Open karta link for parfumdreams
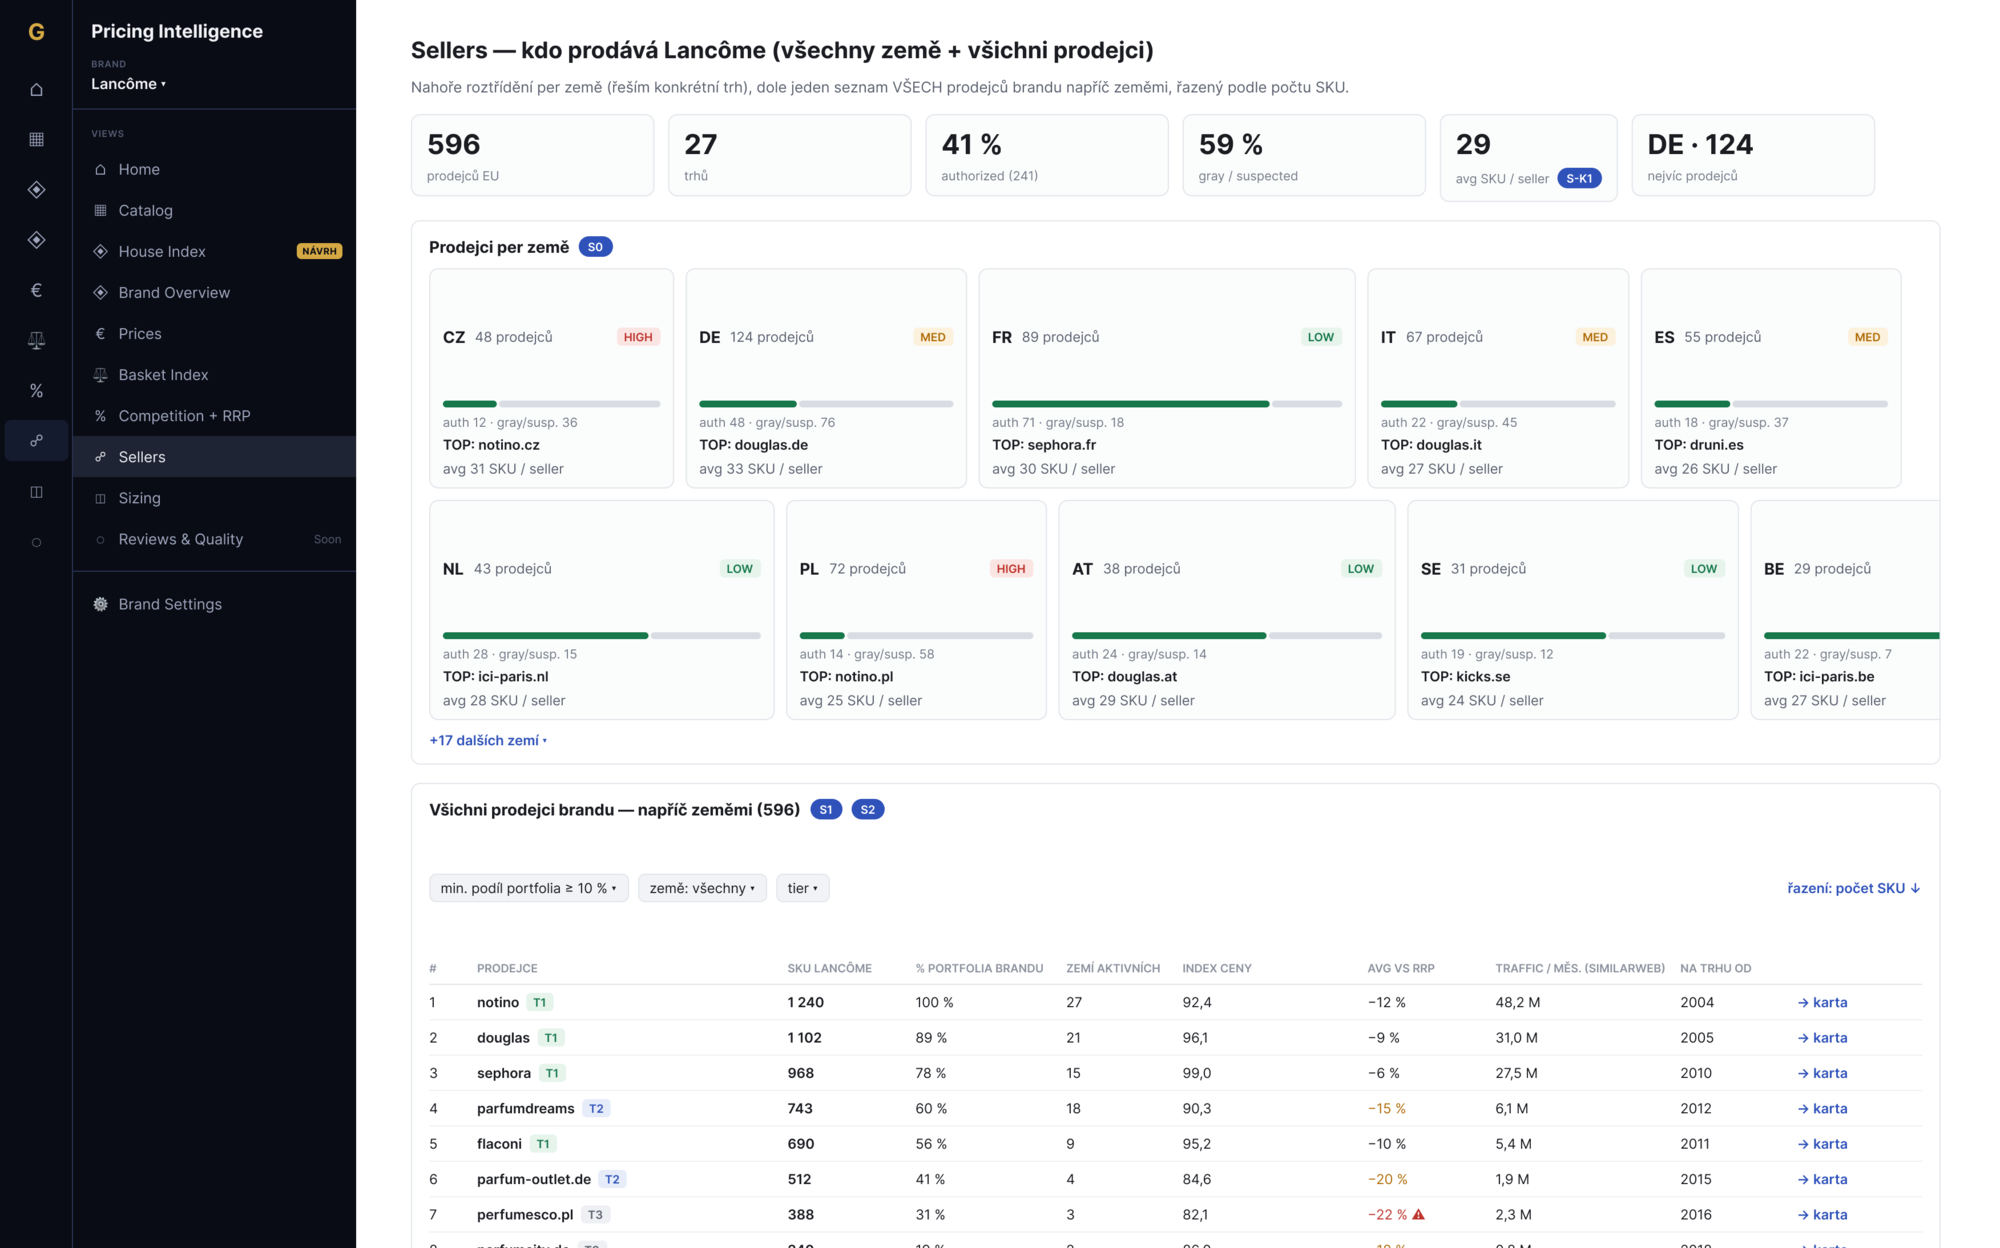 [x=1822, y=1108]
